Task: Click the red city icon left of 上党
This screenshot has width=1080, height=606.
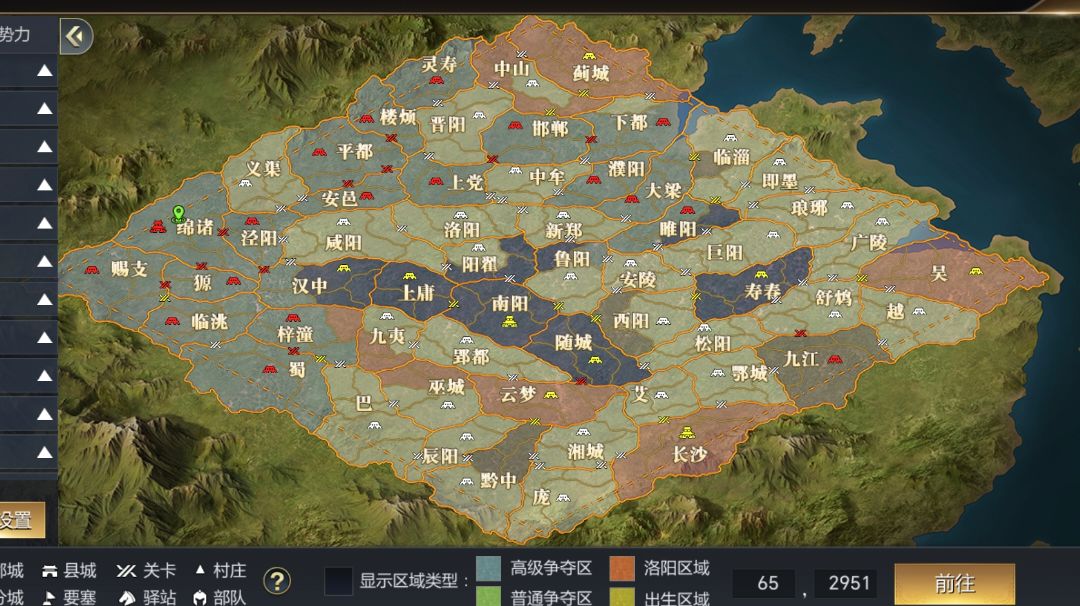Action: (435, 181)
